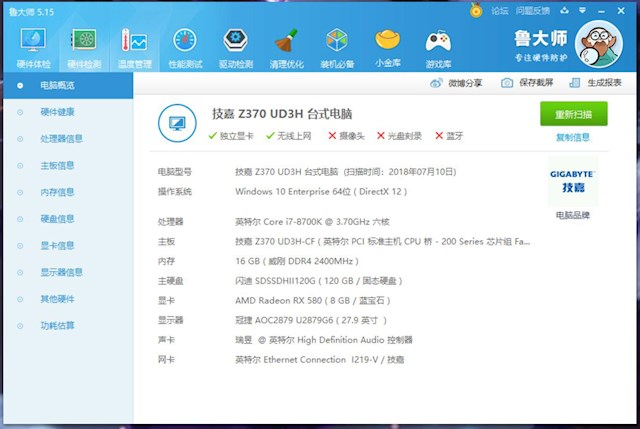Open 硬件体检 hardware checkup icon

click(33, 40)
